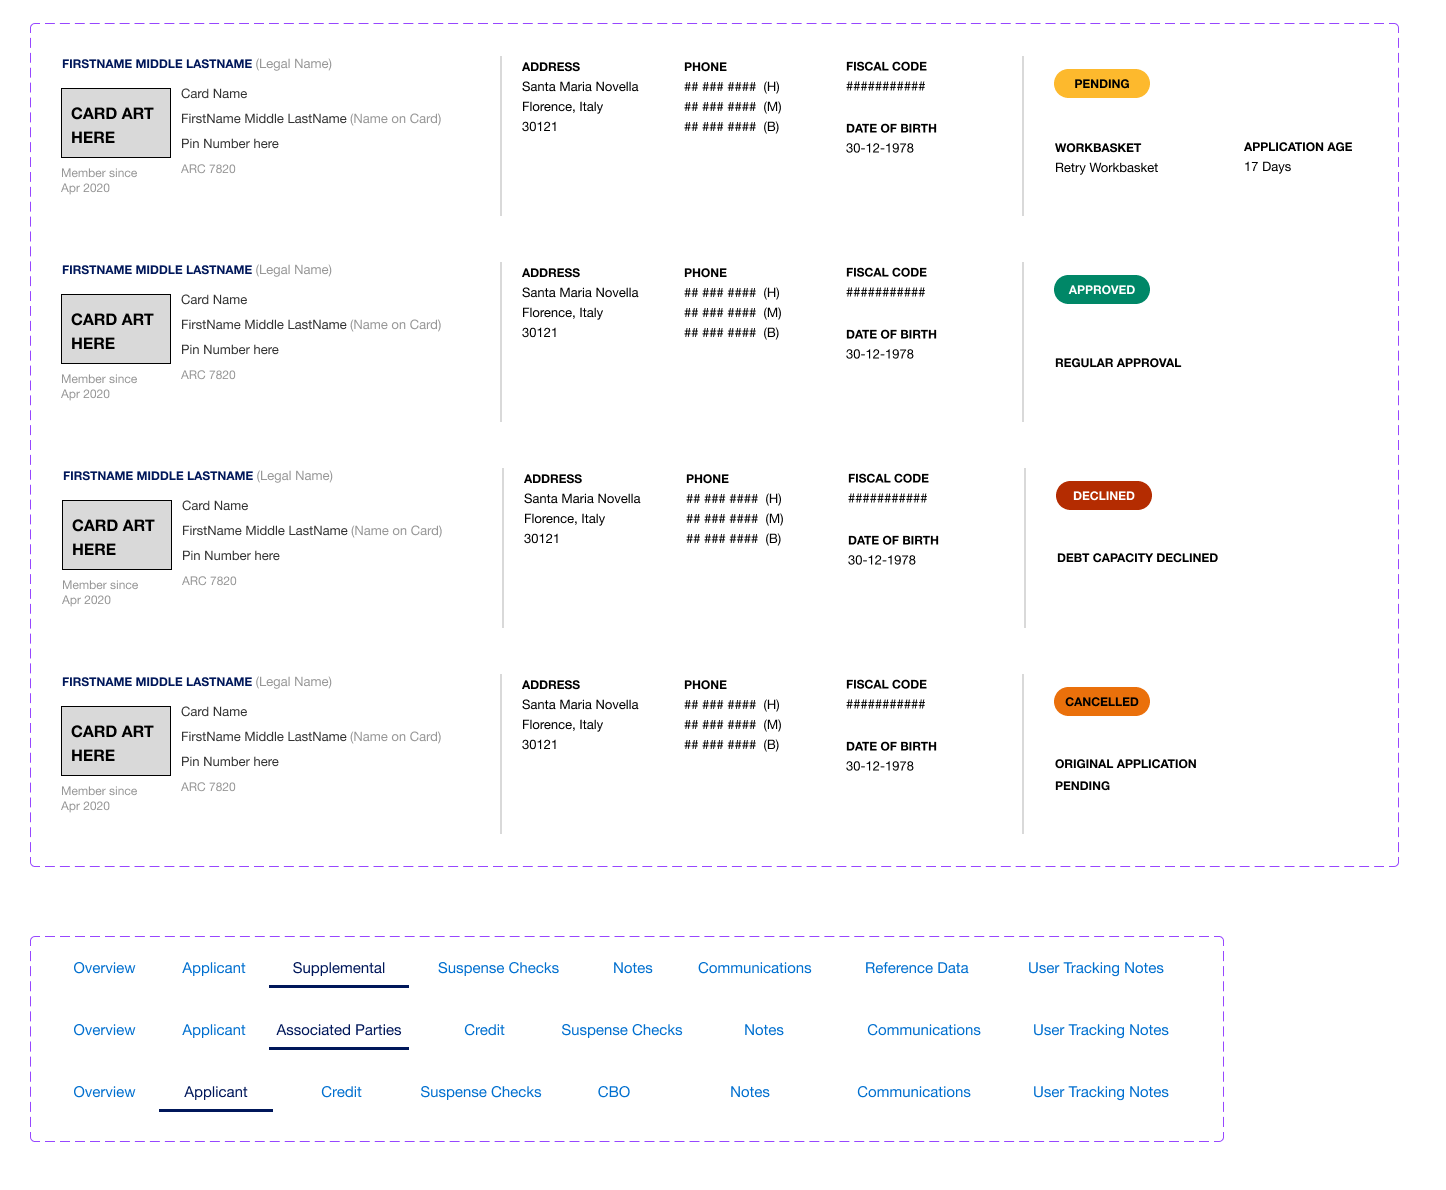
Task: Select the Card Art placeholder on the cancelled application
Action: point(115,740)
